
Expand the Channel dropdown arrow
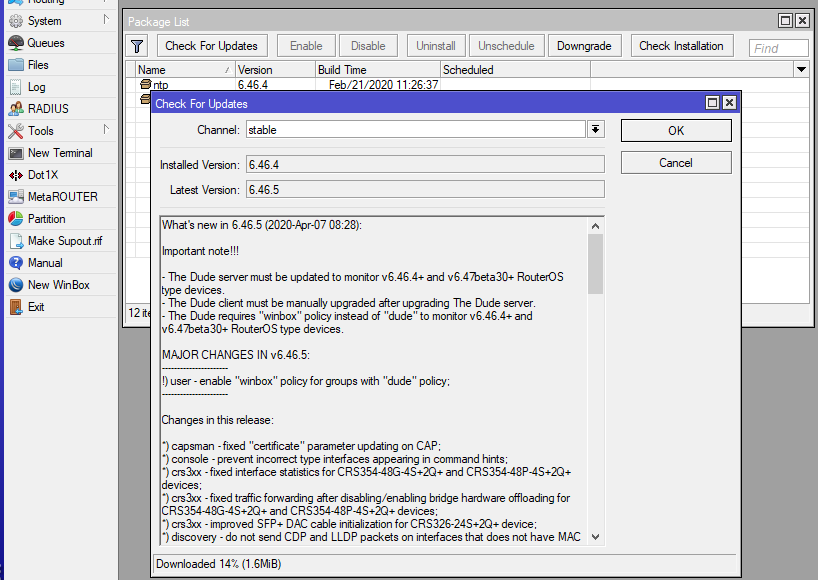pyautogui.click(x=595, y=130)
